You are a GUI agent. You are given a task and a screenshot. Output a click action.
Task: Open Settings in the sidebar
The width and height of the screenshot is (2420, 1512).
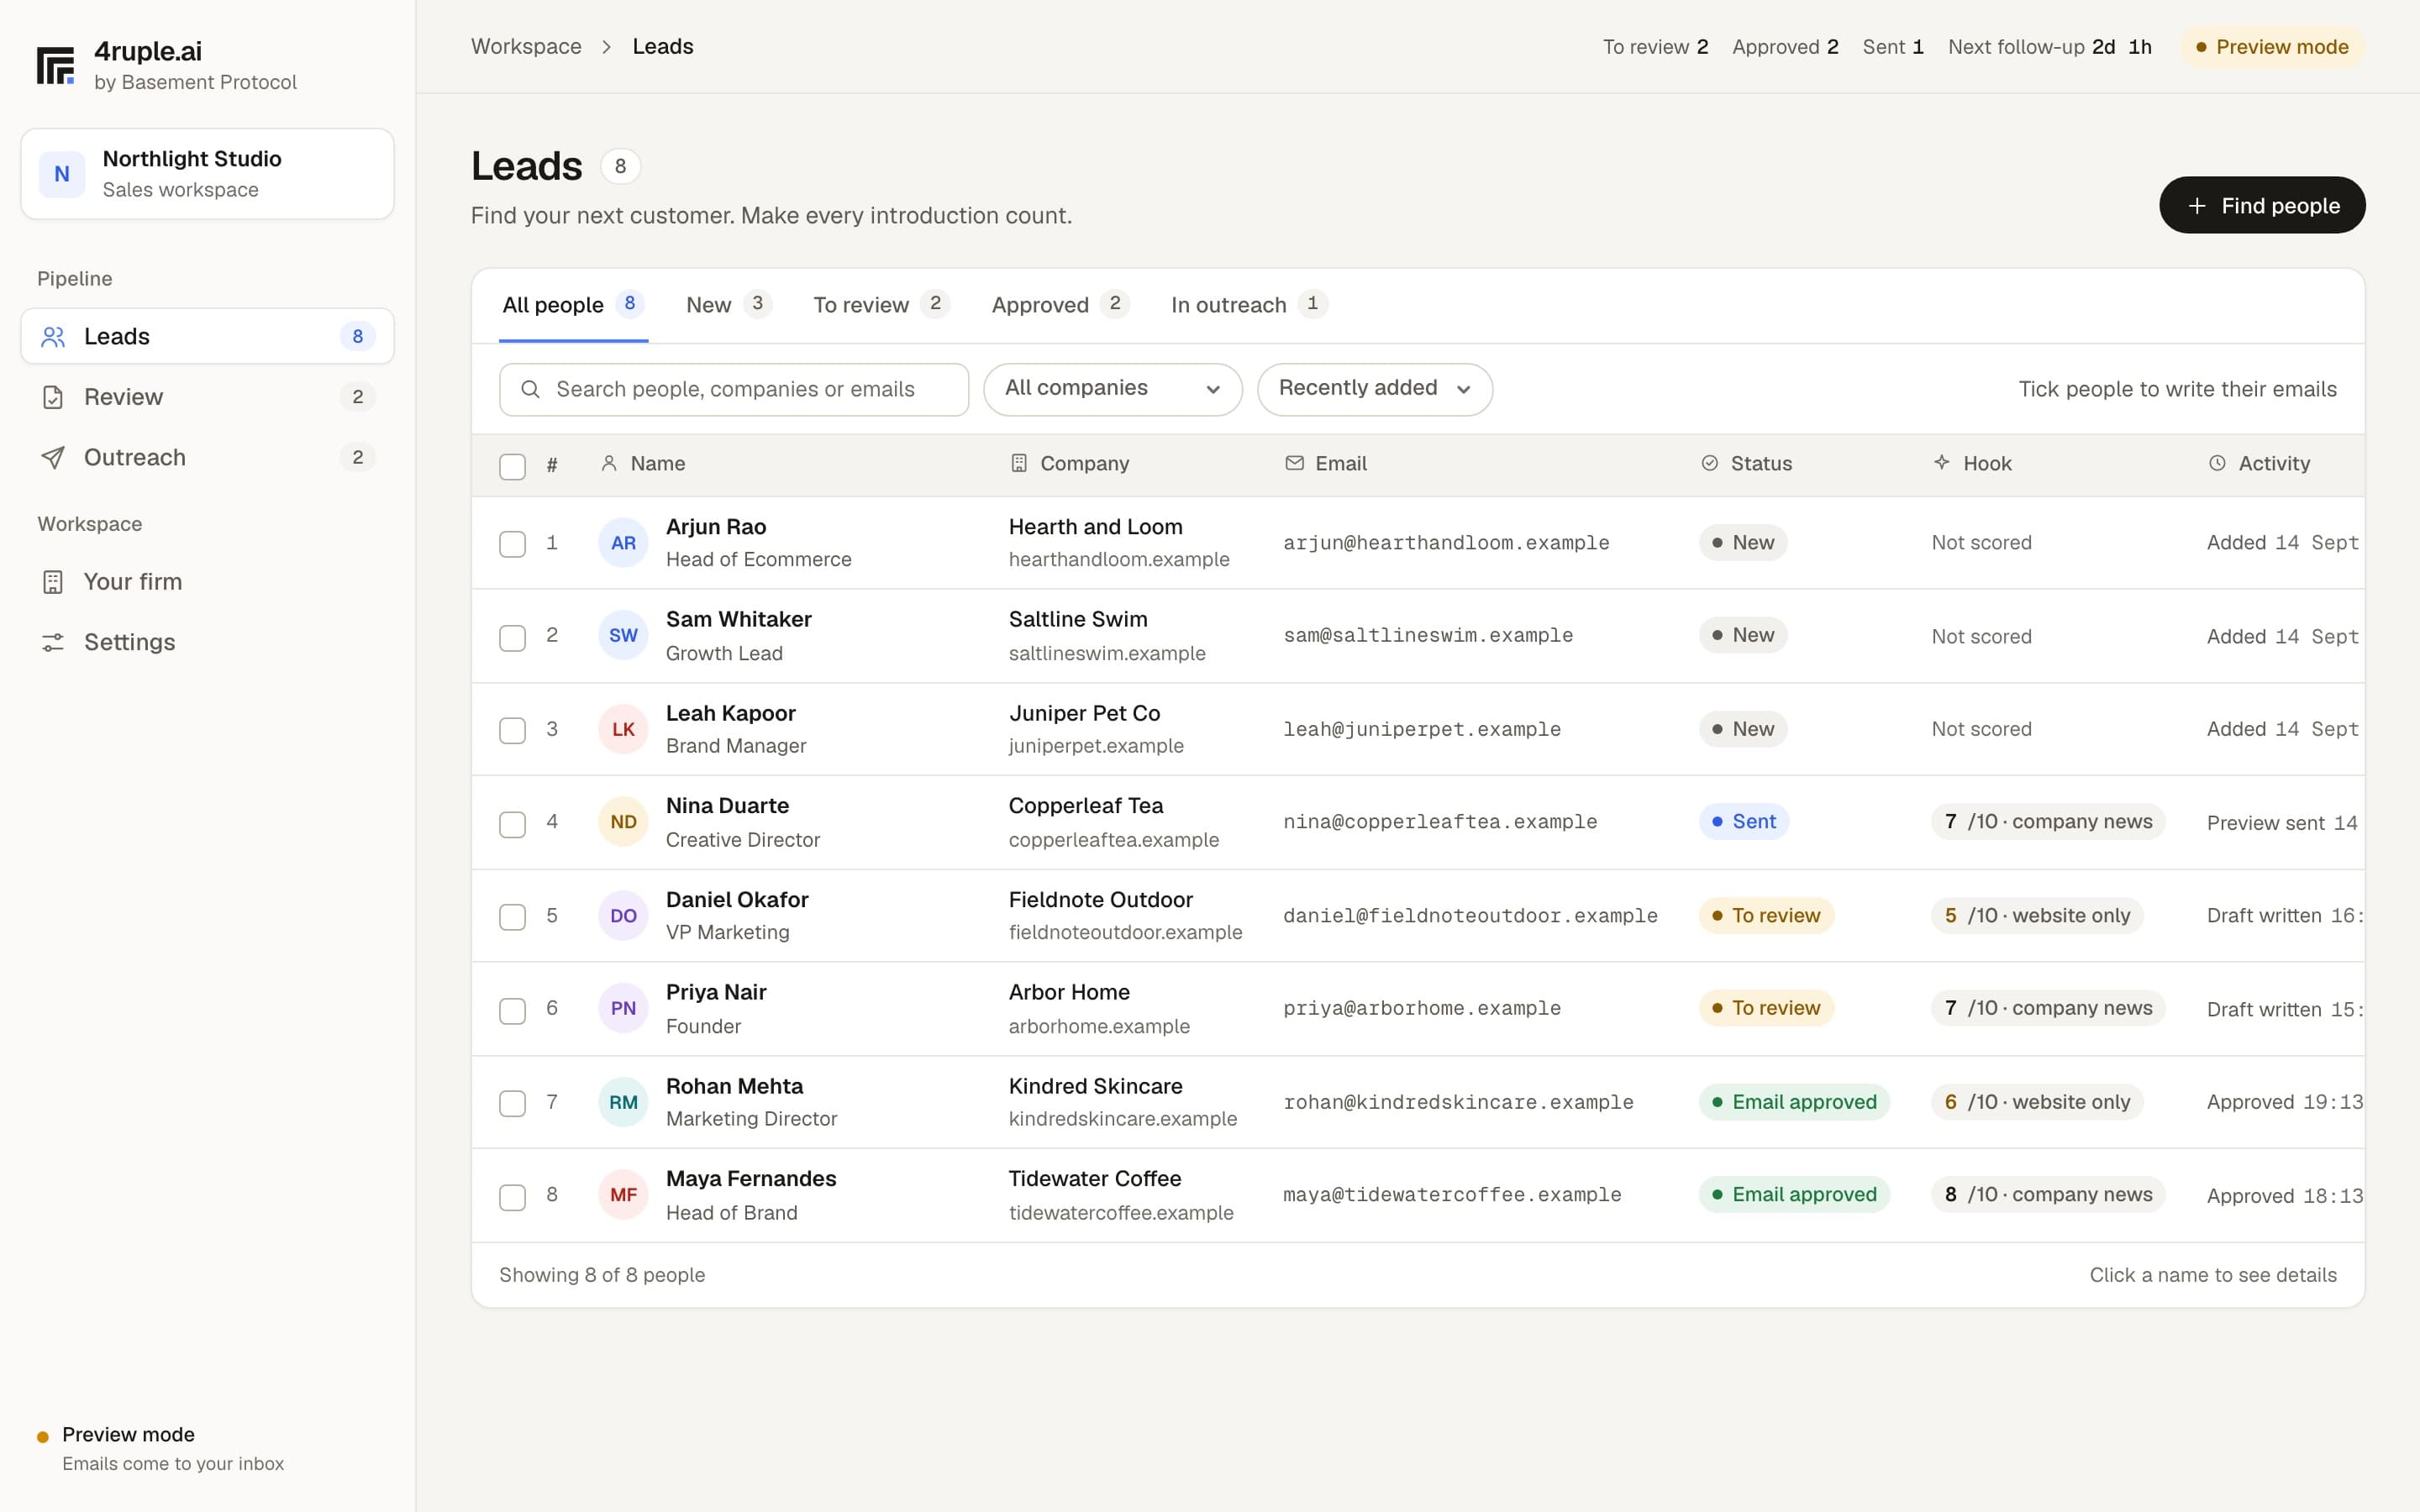tap(208, 642)
